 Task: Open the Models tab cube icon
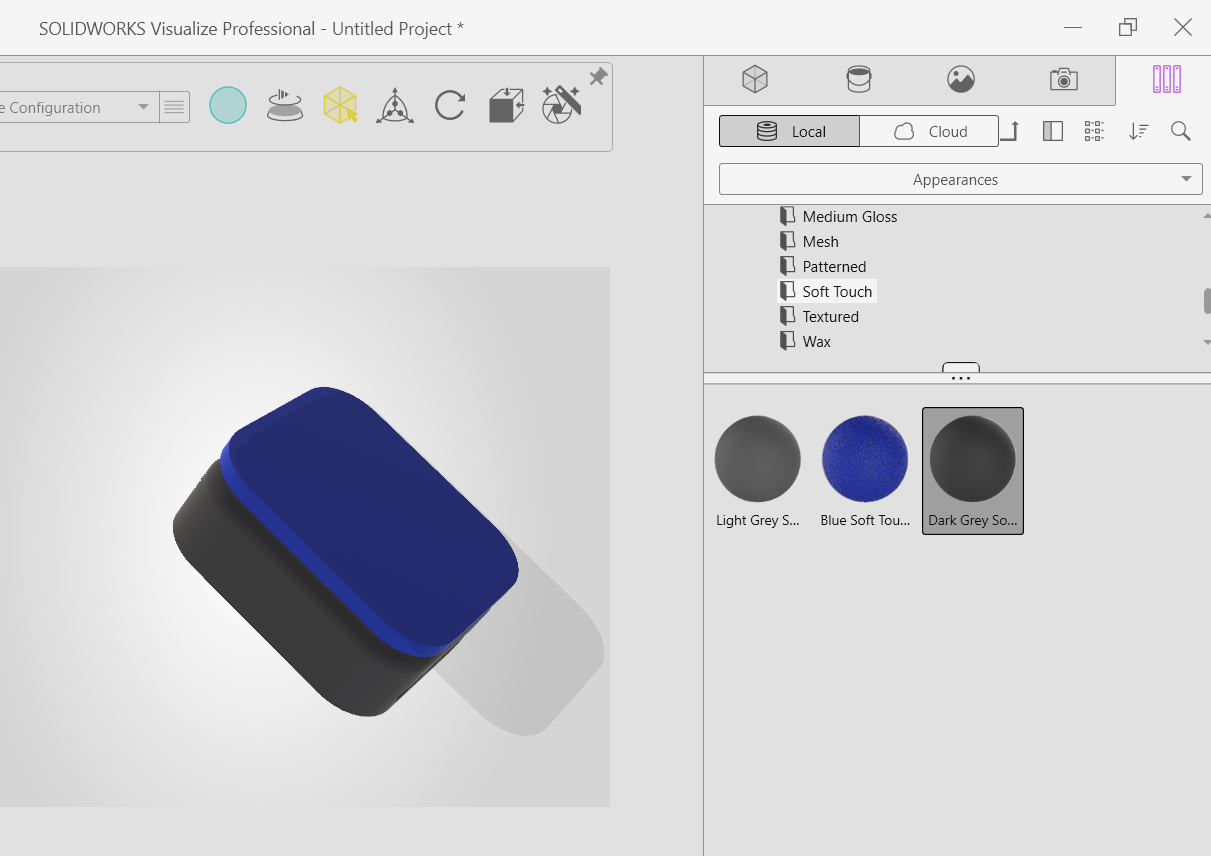pos(754,79)
